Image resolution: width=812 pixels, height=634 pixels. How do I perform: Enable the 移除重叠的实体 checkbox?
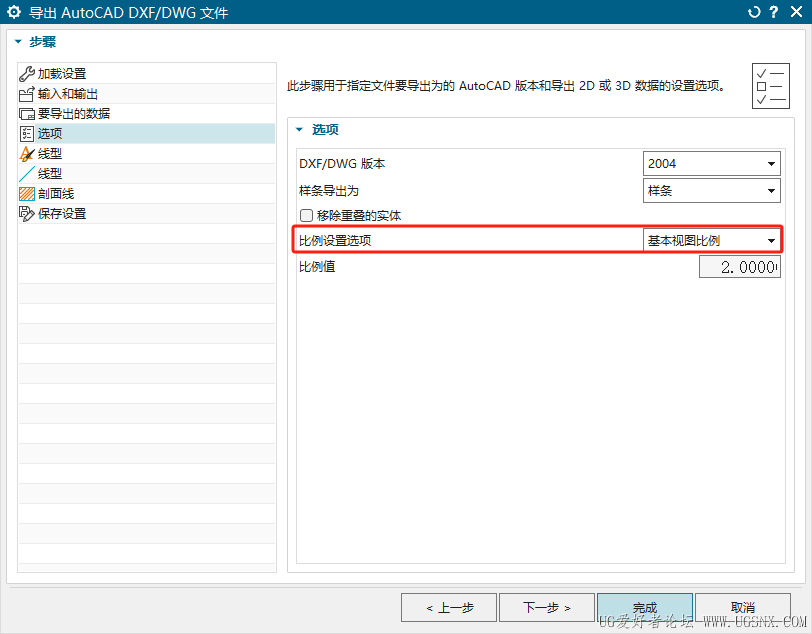[307, 215]
